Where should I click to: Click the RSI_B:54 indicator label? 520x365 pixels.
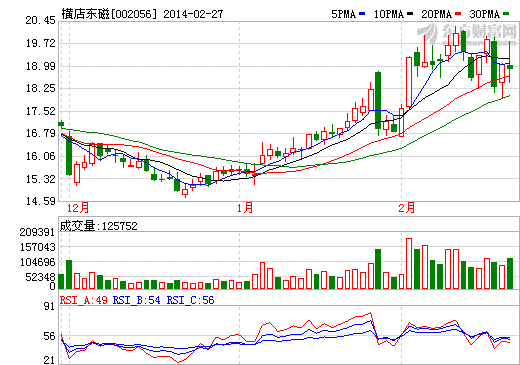coord(137,300)
